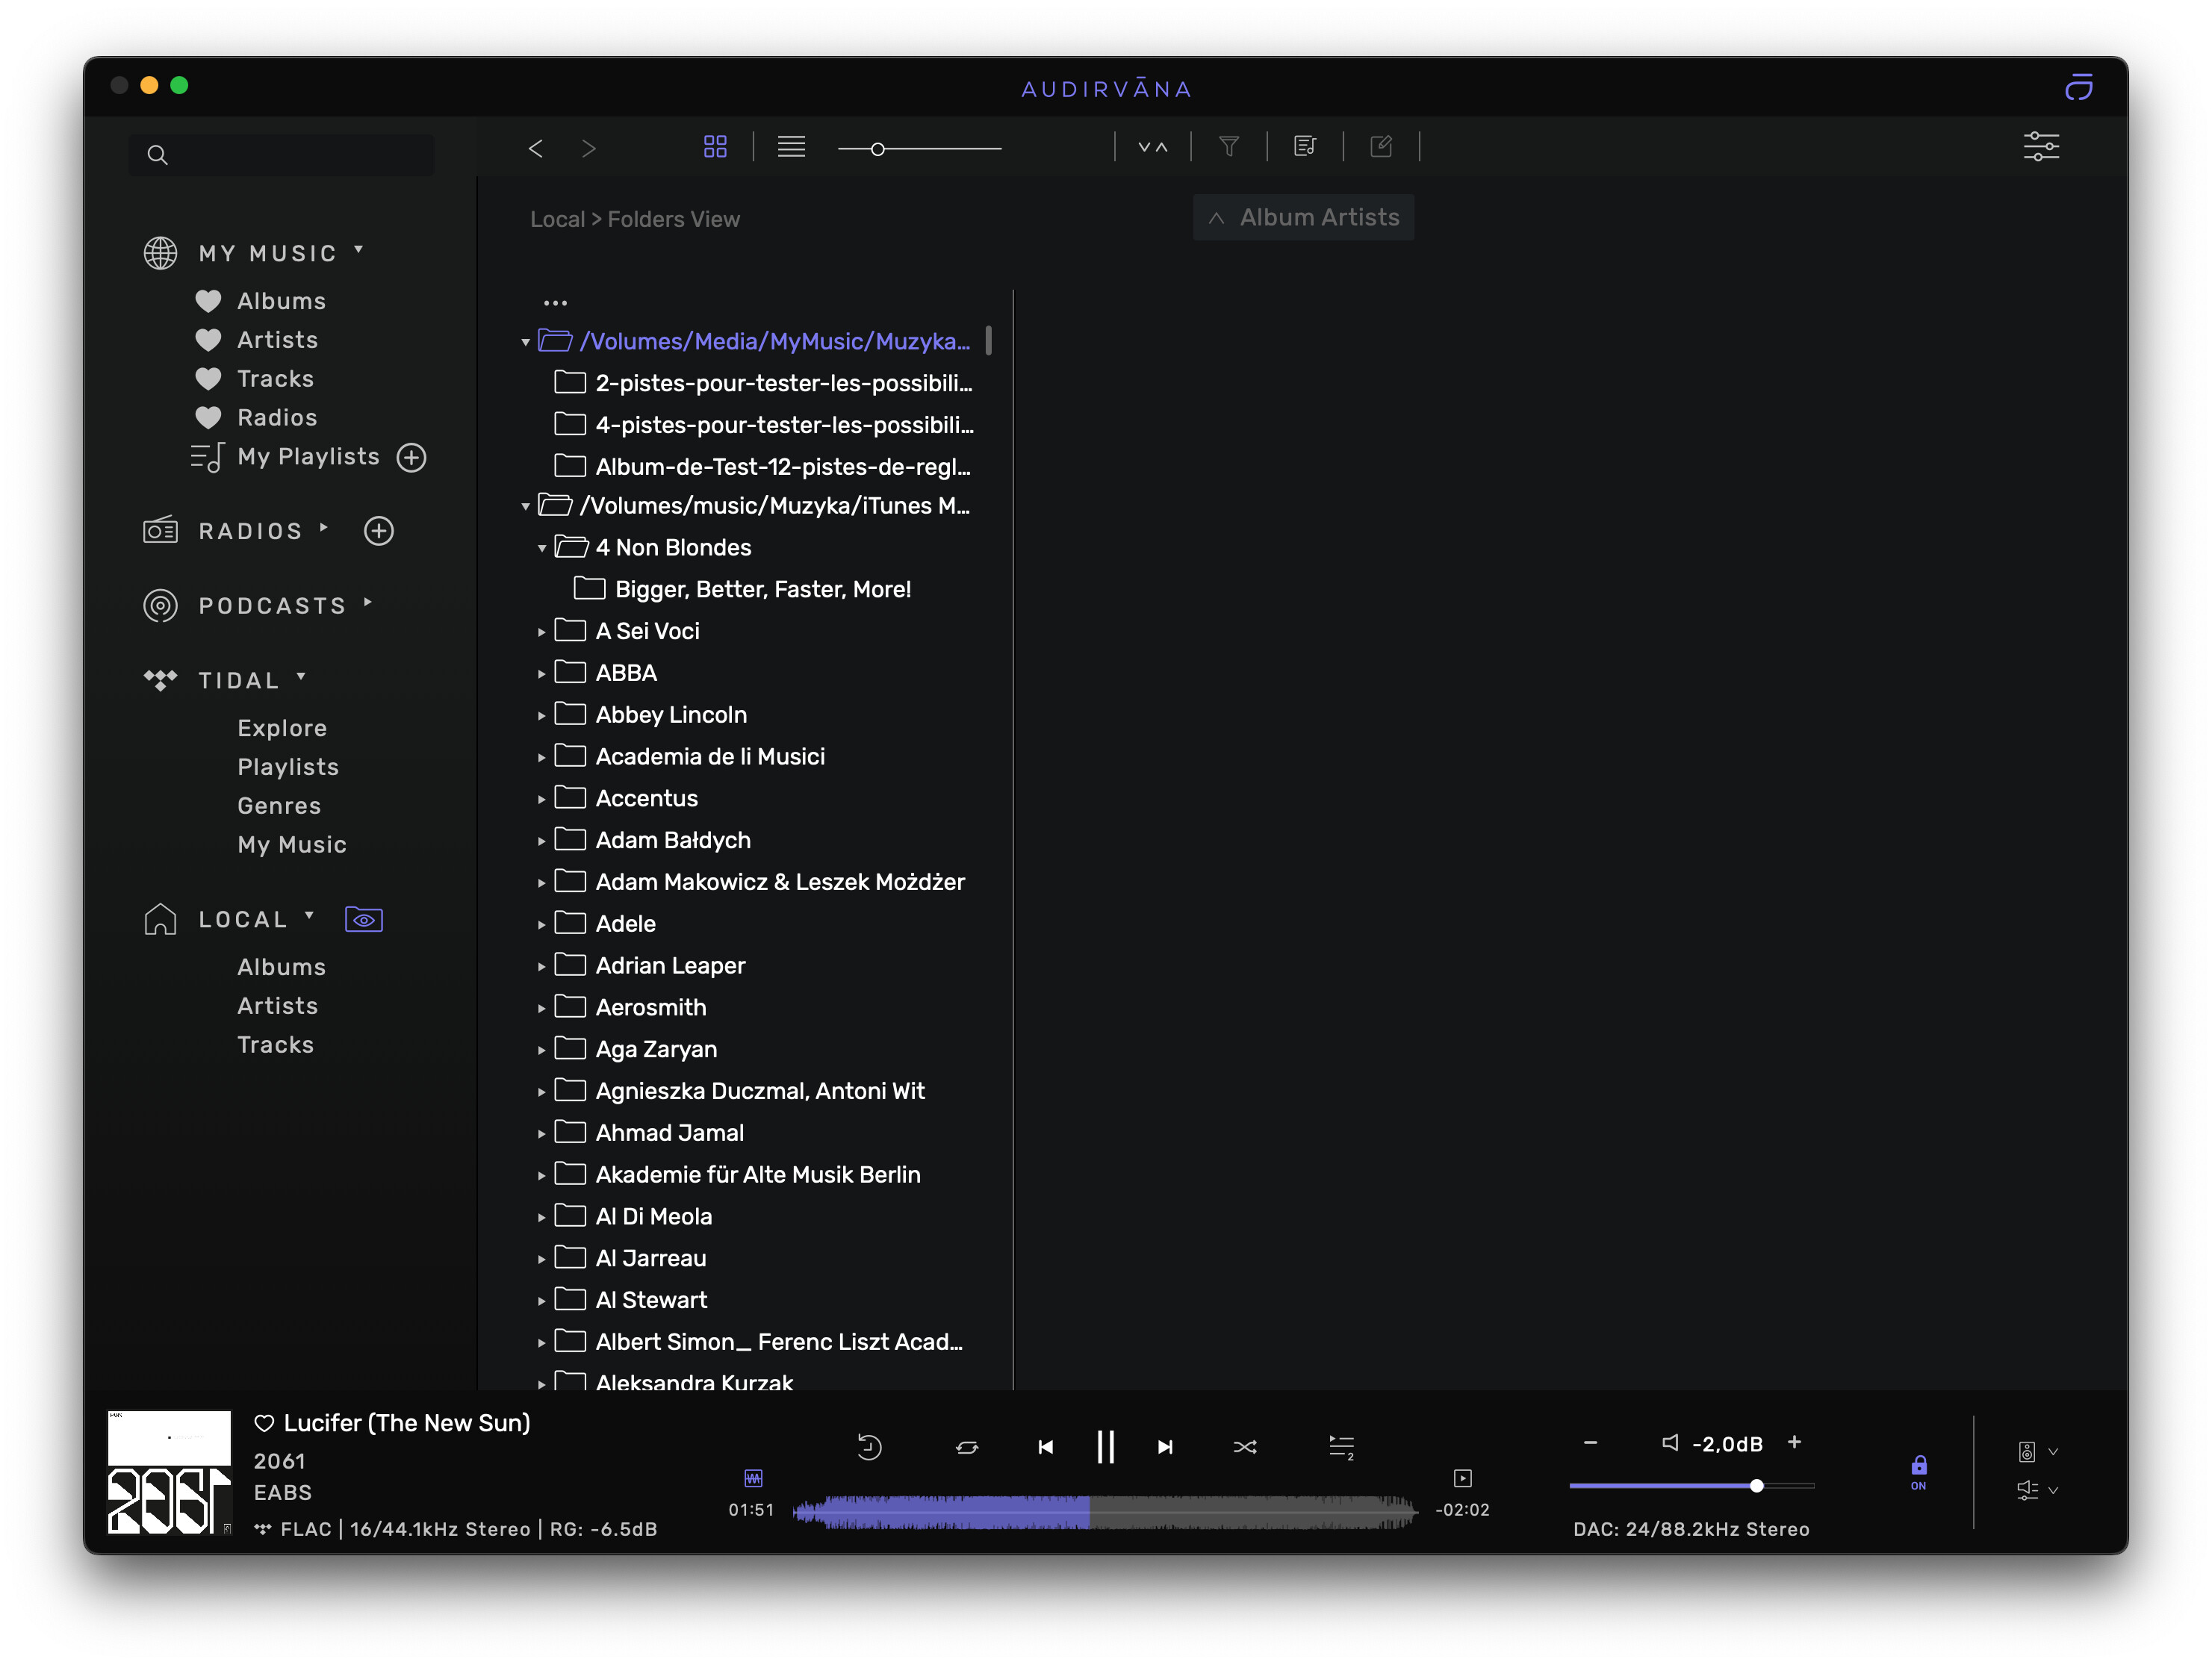Open favorite Radios
This screenshot has width=2212, height=1665.
(x=277, y=418)
